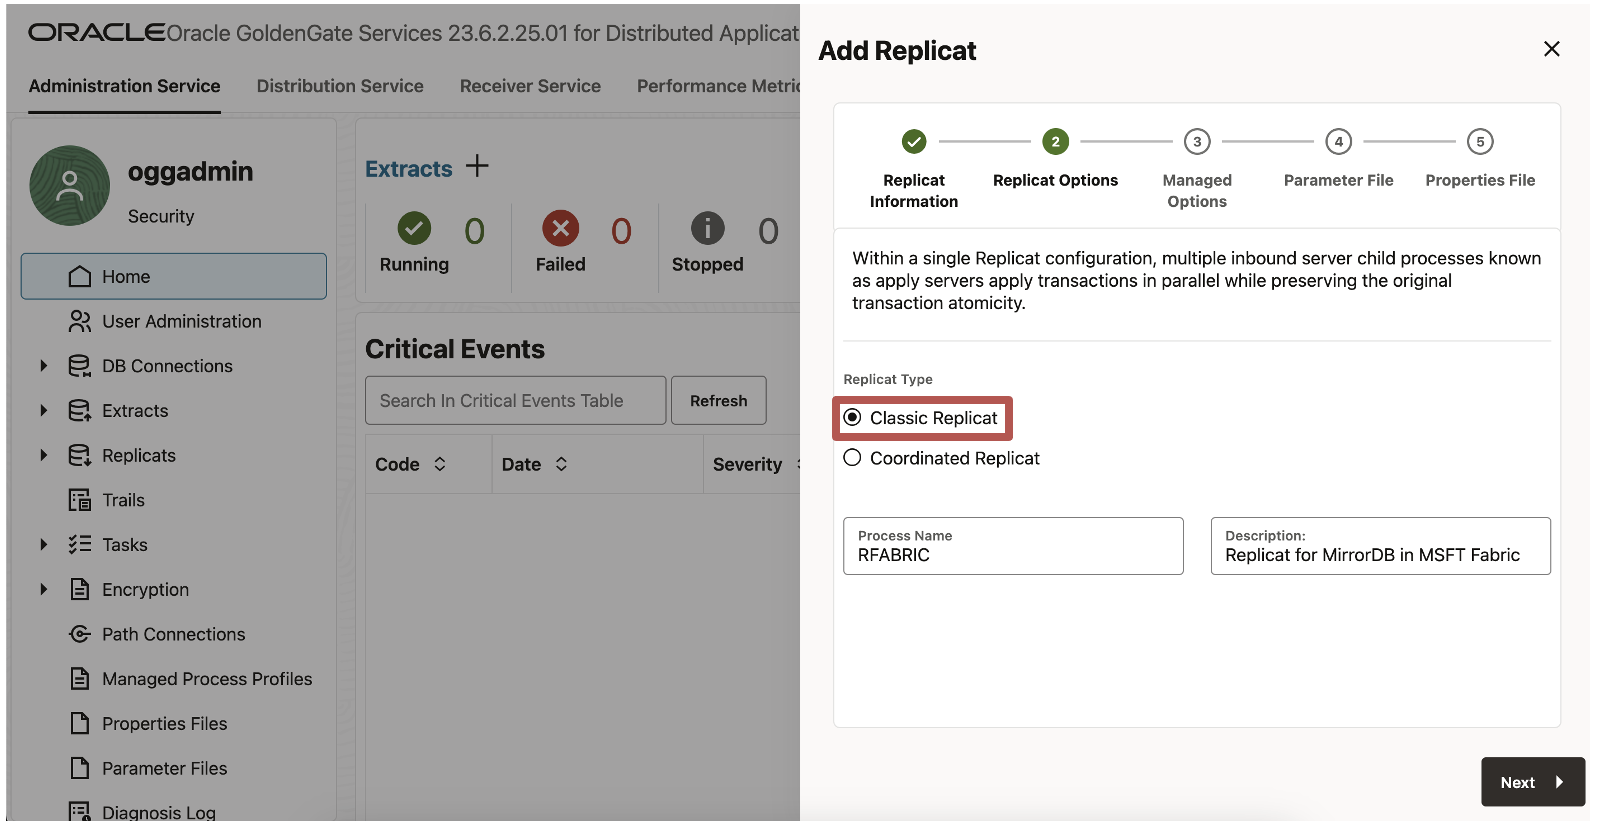
Task: Open Path Connections in the sidebar
Action: (x=173, y=634)
